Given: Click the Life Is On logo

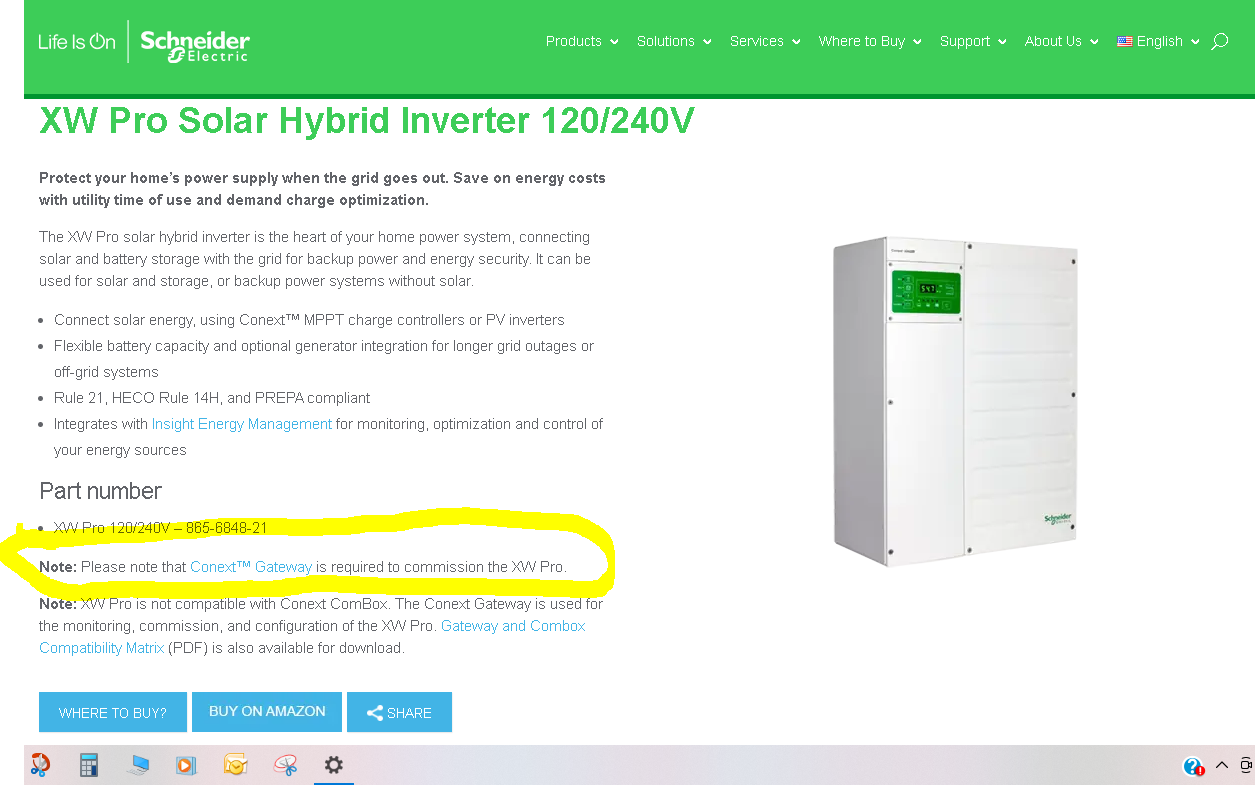Looking at the screenshot, I should pyautogui.click(x=77, y=42).
